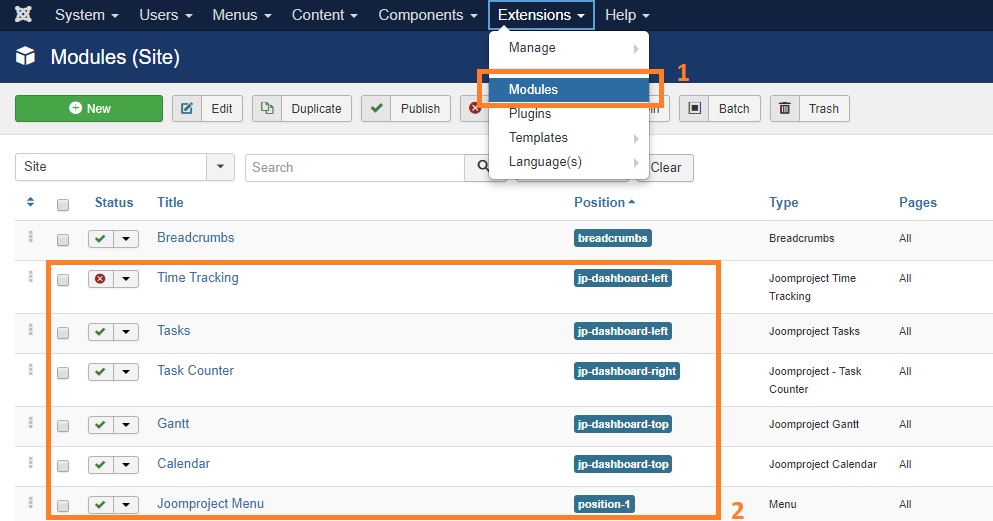Expand Templates submenu in Extensions

pos(569,138)
